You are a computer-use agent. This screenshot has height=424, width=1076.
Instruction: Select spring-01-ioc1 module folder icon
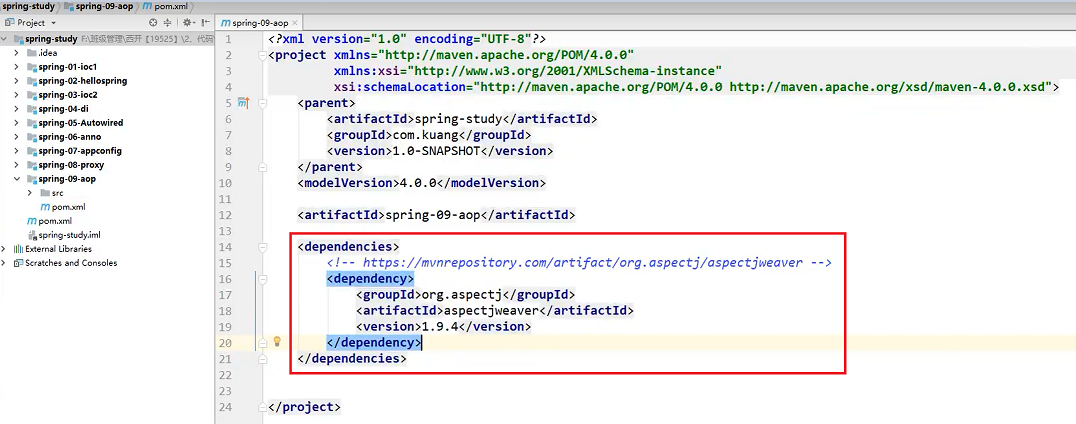click(x=32, y=67)
